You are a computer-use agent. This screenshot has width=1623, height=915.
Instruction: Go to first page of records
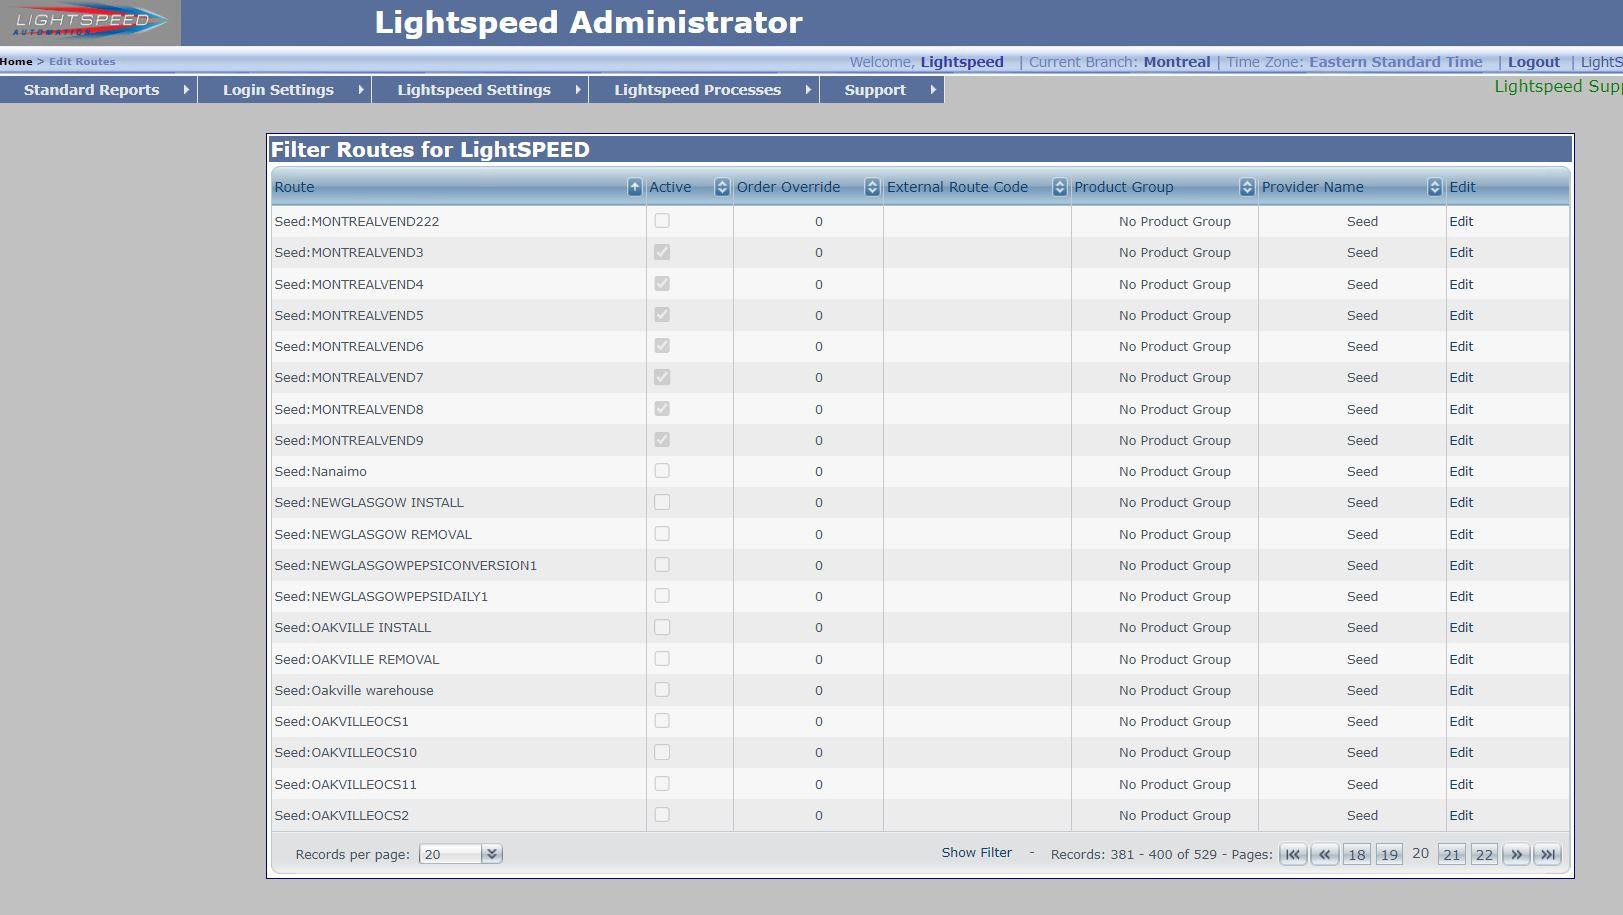pyautogui.click(x=1293, y=854)
